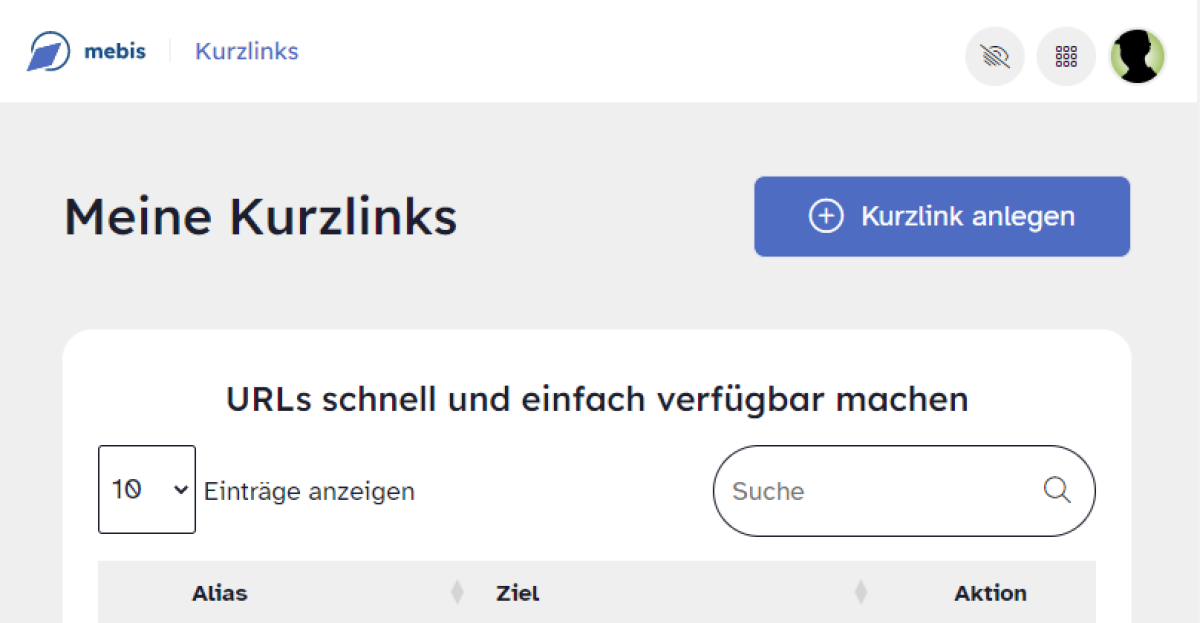Viewport: 1200px width, 623px height.
Task: Open the Kurzlinks header link
Action: pos(246,51)
